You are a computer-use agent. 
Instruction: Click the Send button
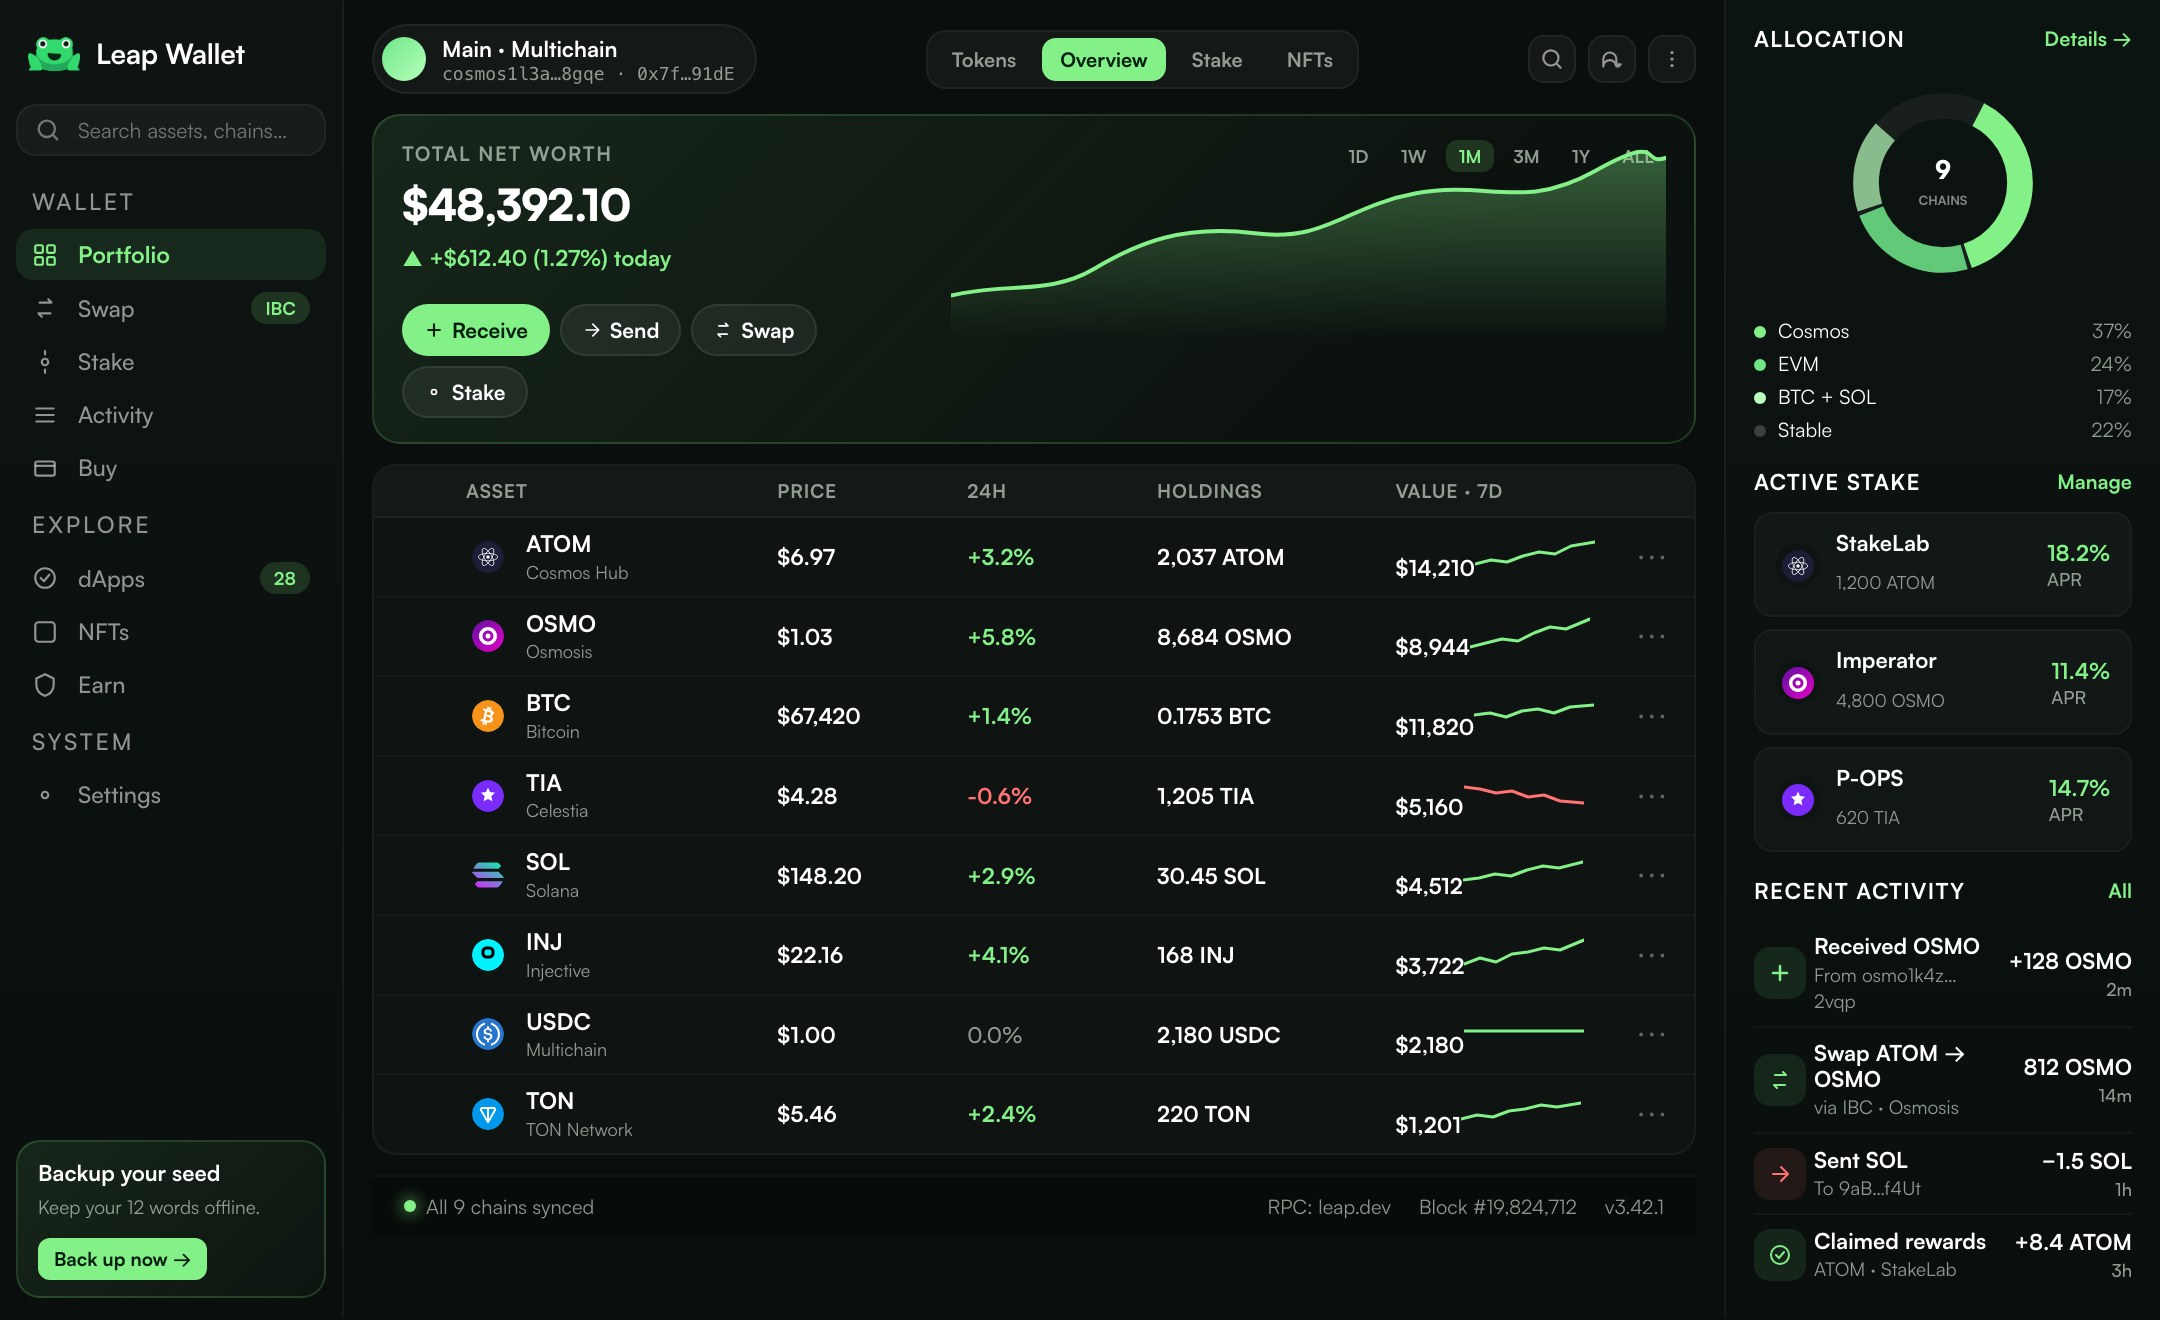[x=620, y=330]
